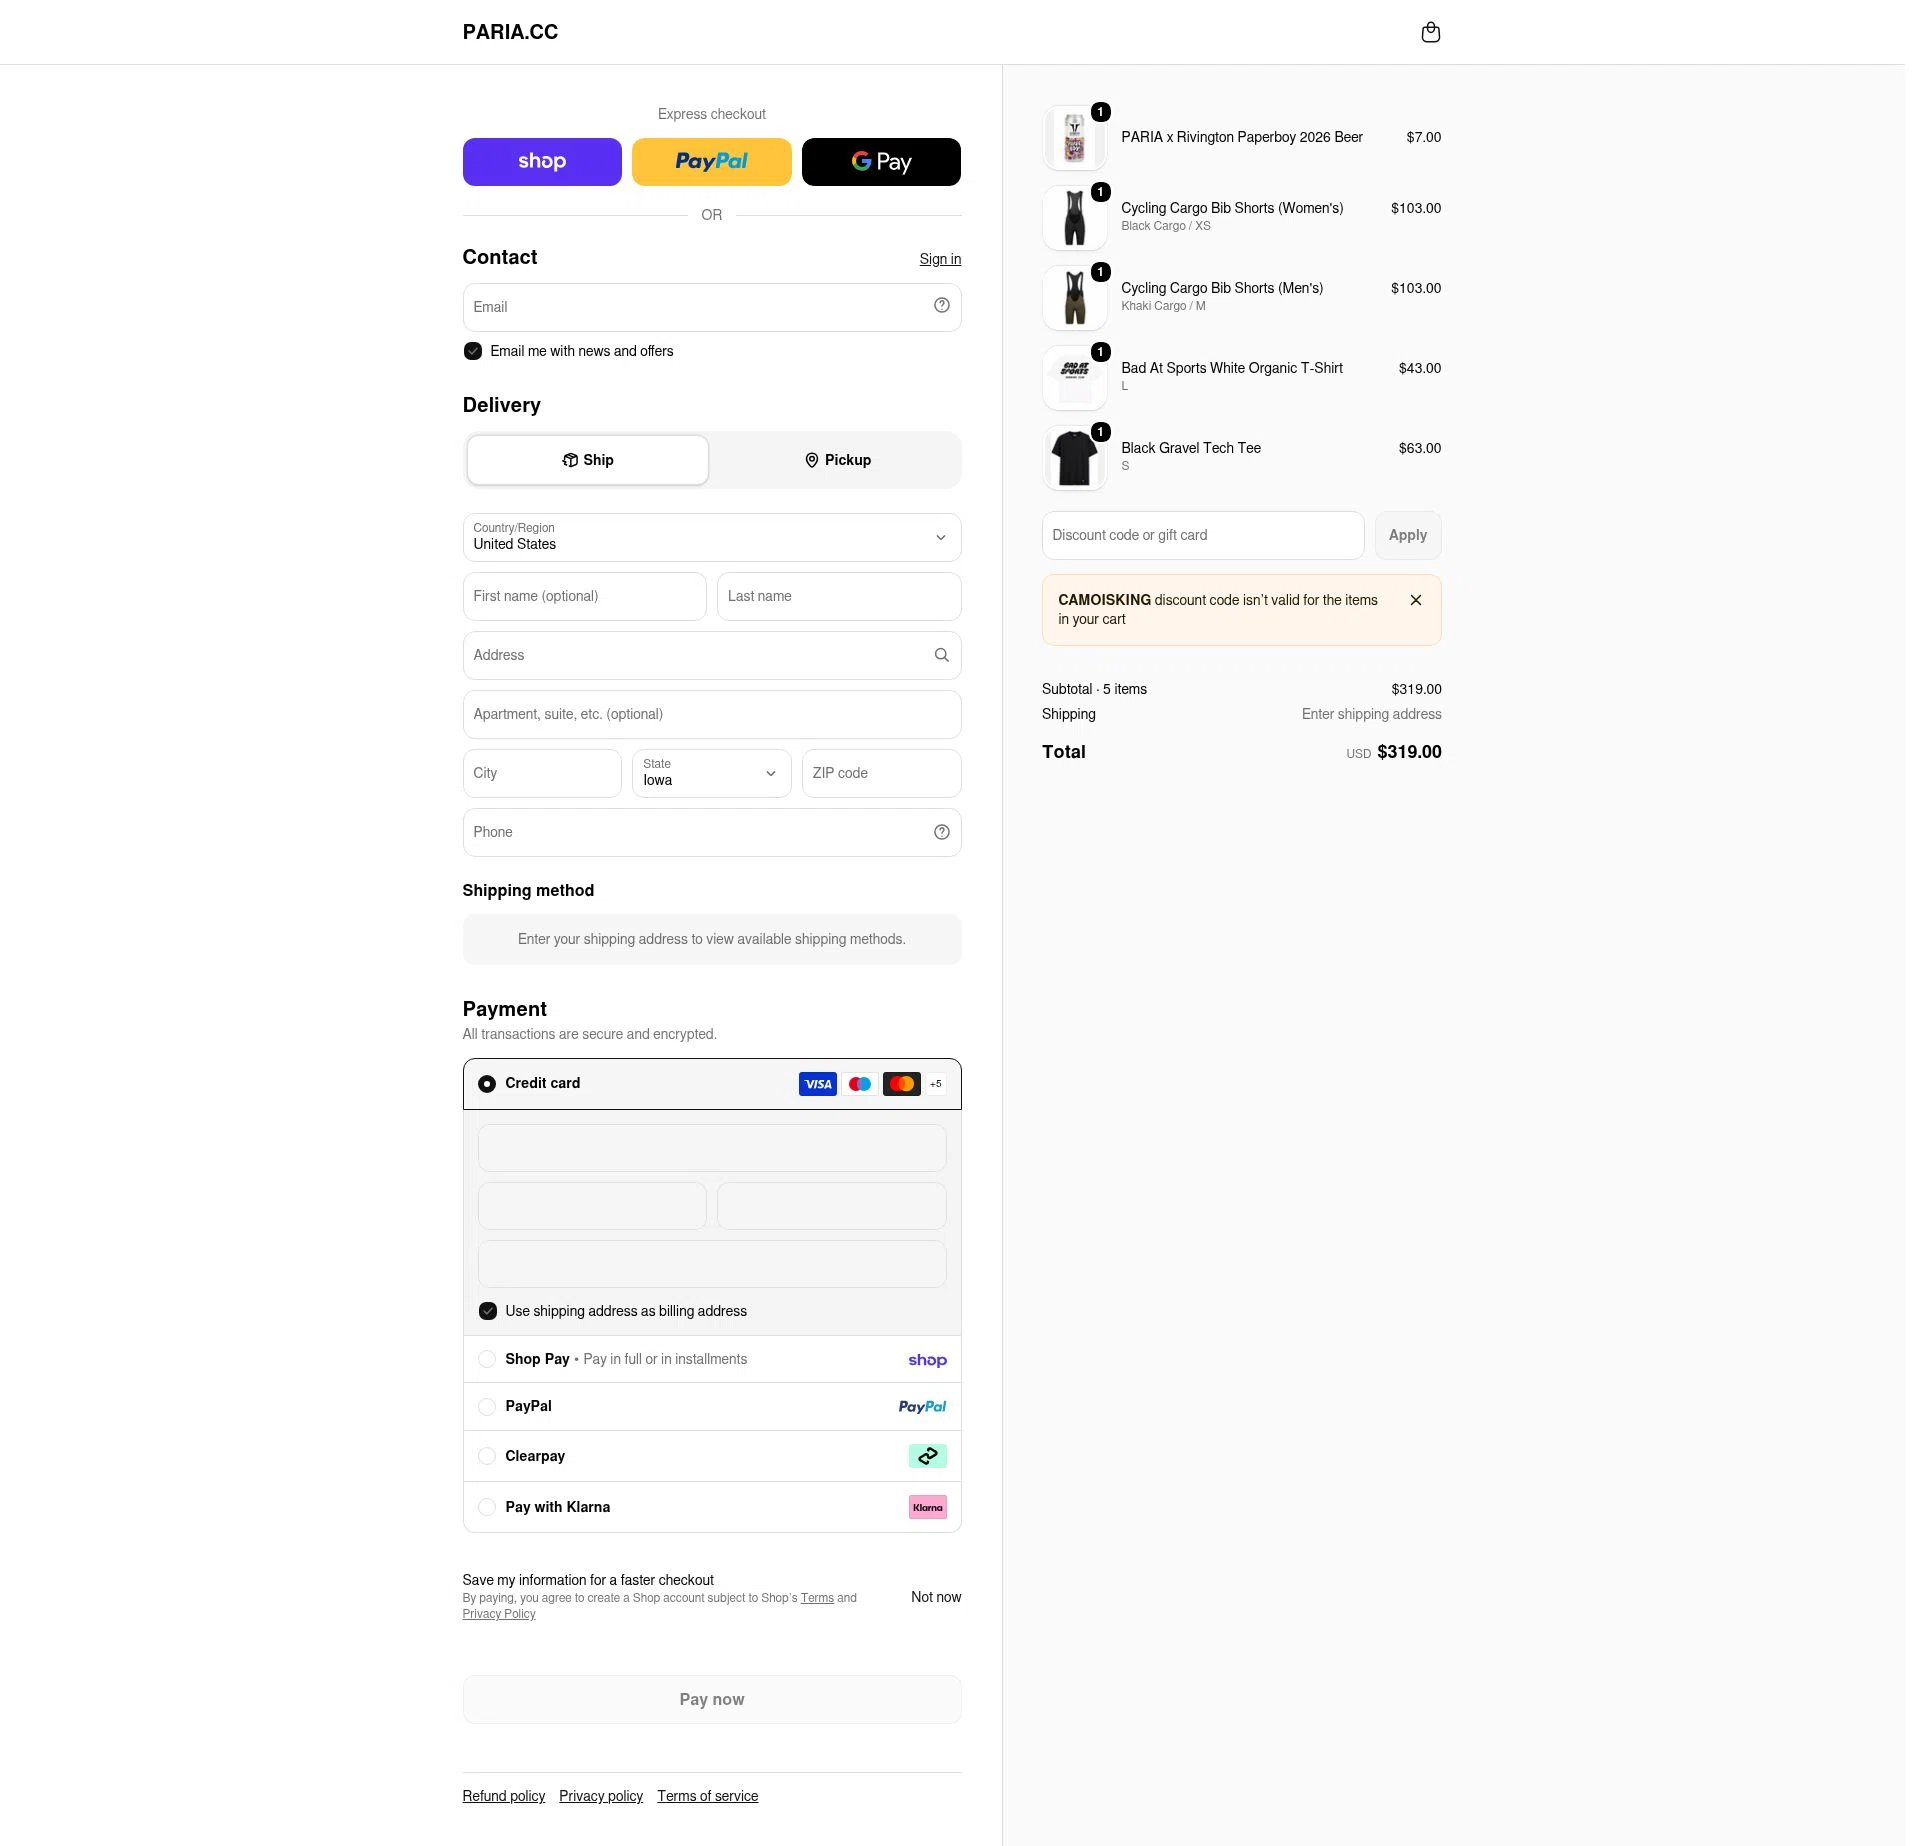Open the Refund policy link
Viewport: 1920px width, 1846px height.
504,1796
